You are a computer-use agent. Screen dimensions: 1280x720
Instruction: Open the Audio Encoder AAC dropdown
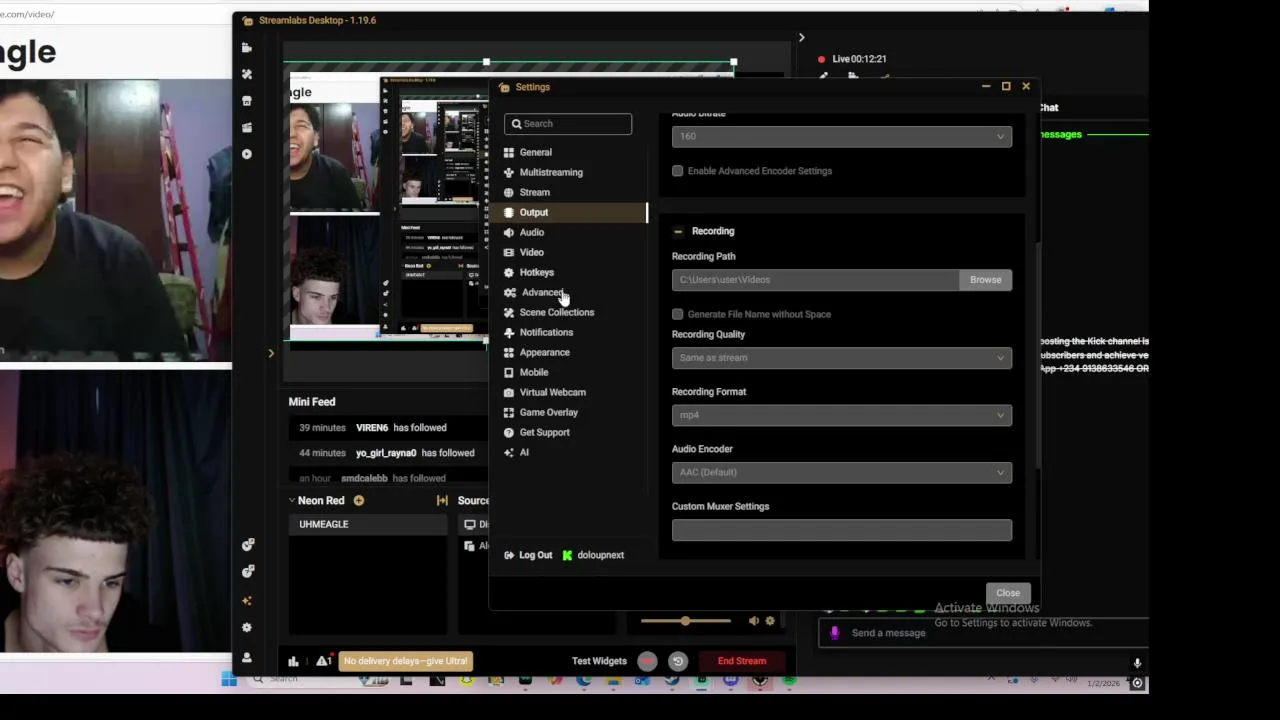click(842, 472)
